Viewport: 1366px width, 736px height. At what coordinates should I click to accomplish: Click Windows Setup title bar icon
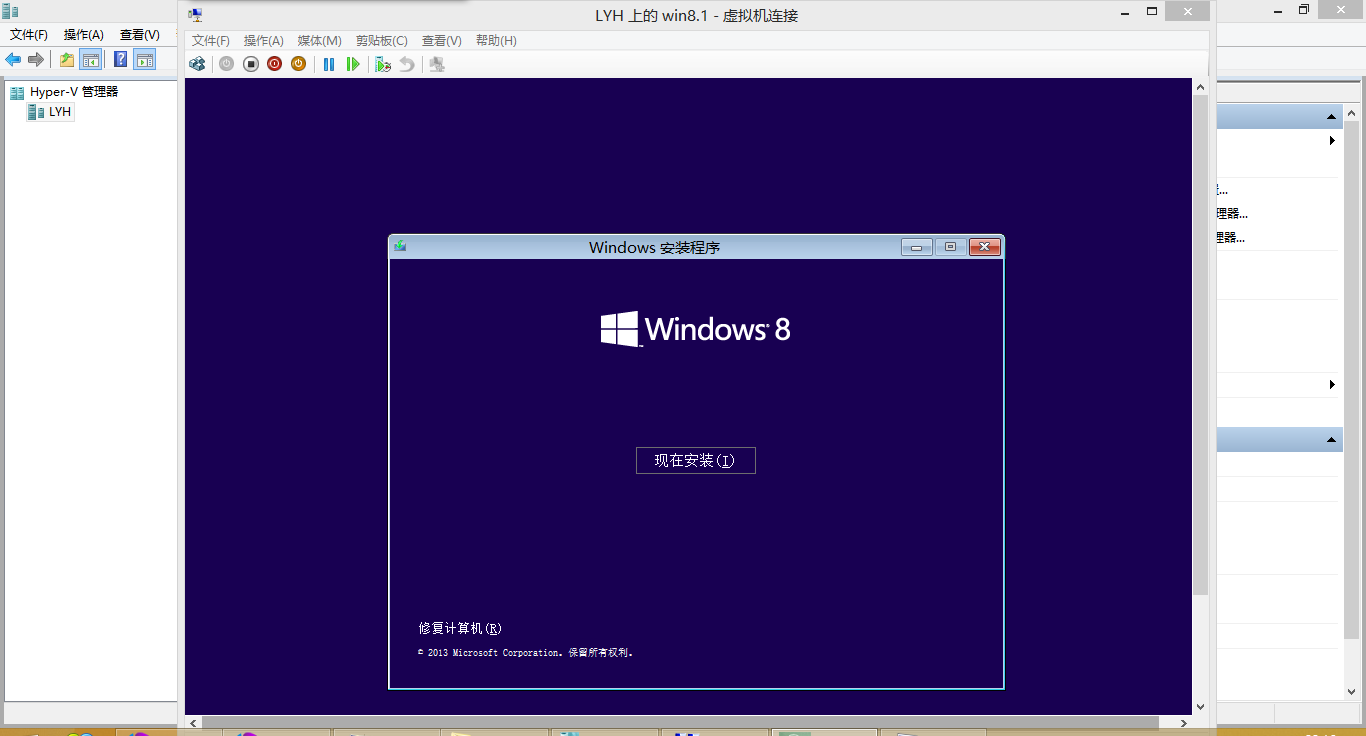pos(400,246)
